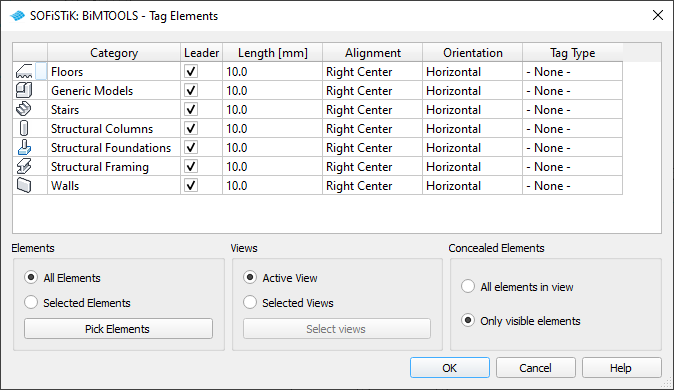Image resolution: width=674 pixels, height=390 pixels.
Task: Uncheck the Leader checkbox for Structural Framing
Action: coord(191,166)
